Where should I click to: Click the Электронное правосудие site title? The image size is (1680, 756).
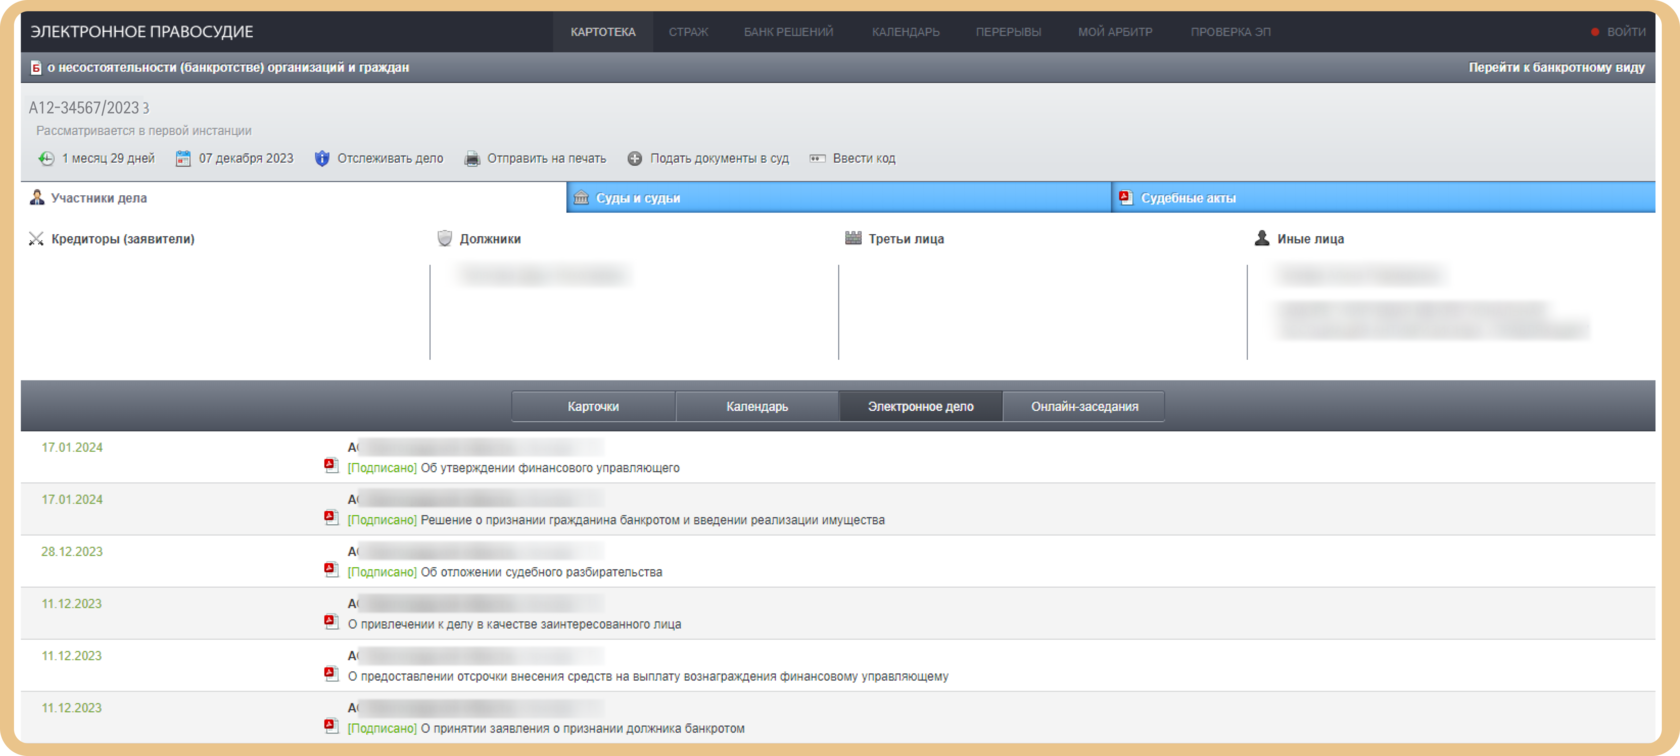(x=142, y=32)
